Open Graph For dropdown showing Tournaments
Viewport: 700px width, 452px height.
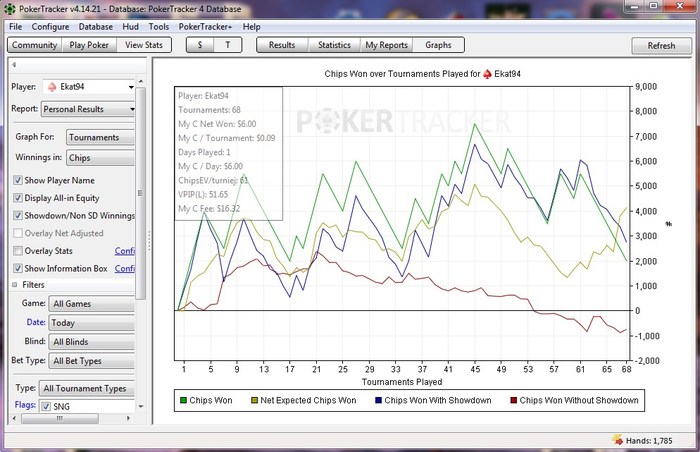100,137
